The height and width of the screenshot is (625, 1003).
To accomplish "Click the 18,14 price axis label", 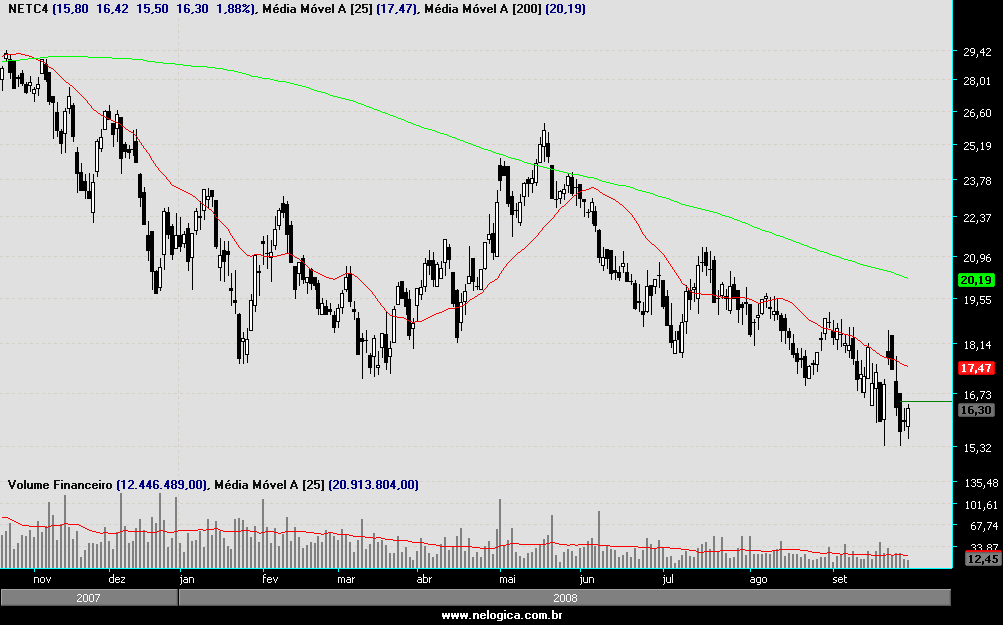I will (x=977, y=345).
